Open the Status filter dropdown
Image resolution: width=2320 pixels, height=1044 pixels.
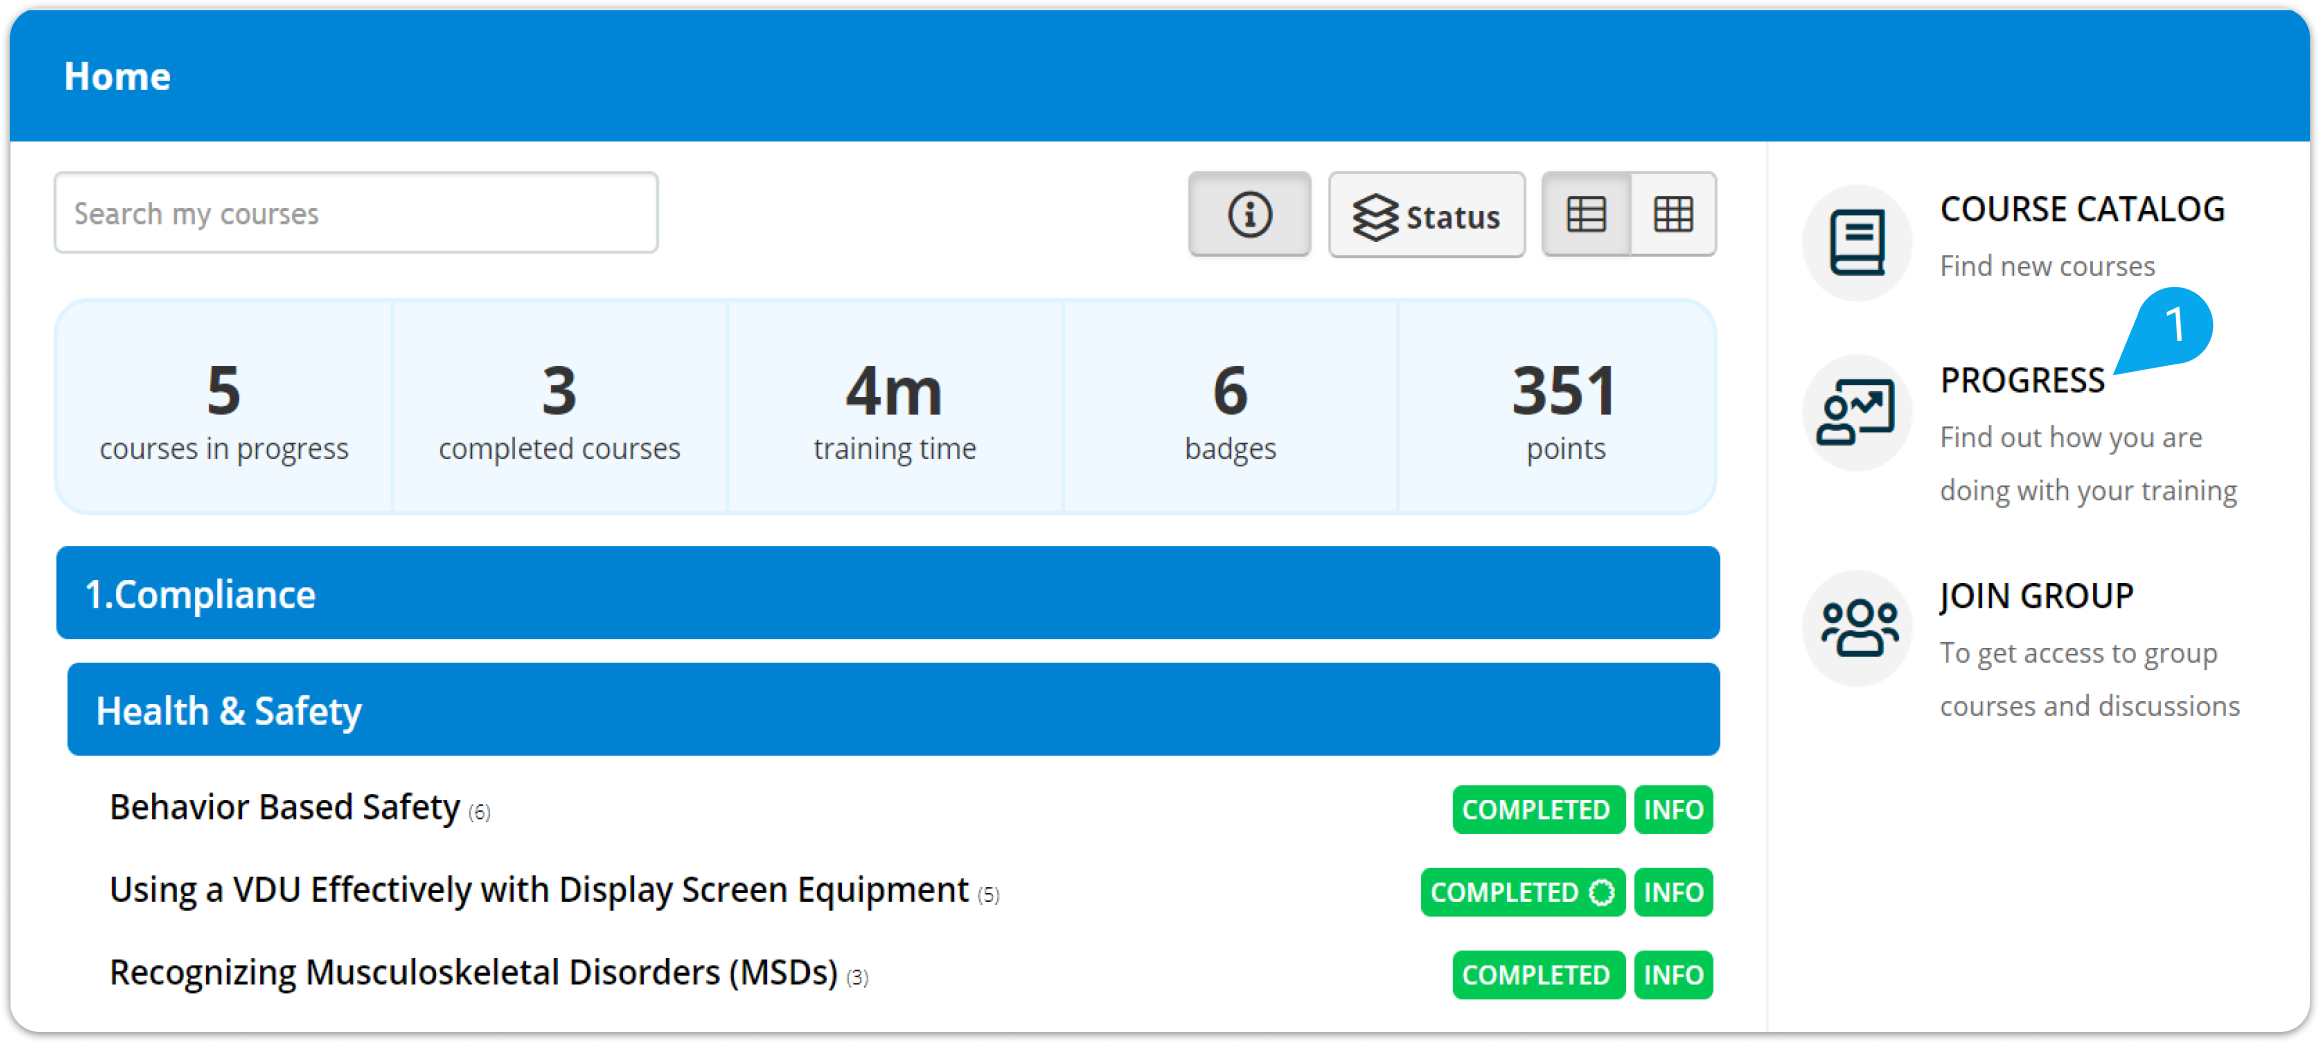[1427, 214]
